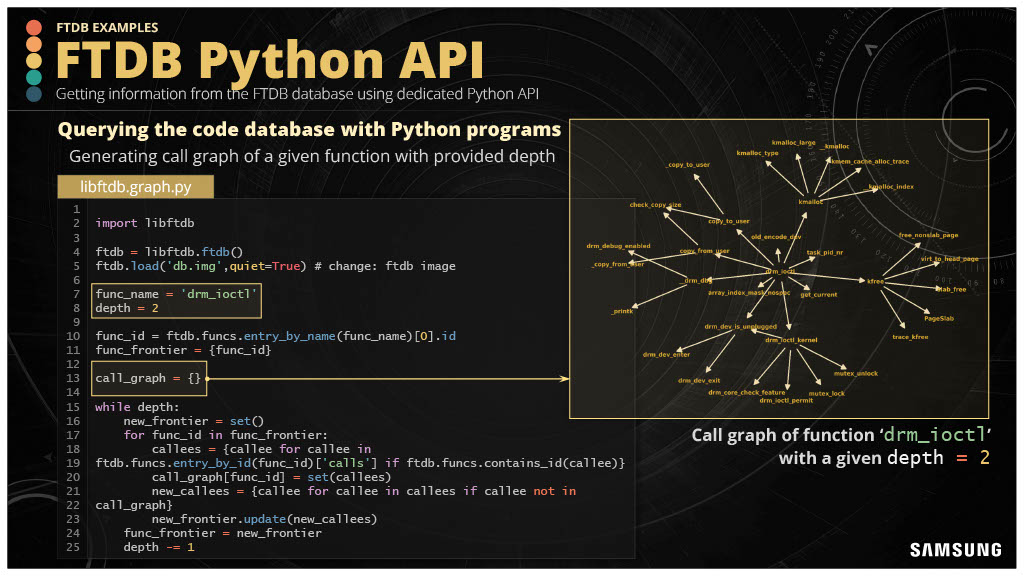The width and height of the screenshot is (1024, 576).
Task: Click the 'kfree' graph node
Action: coord(875,281)
